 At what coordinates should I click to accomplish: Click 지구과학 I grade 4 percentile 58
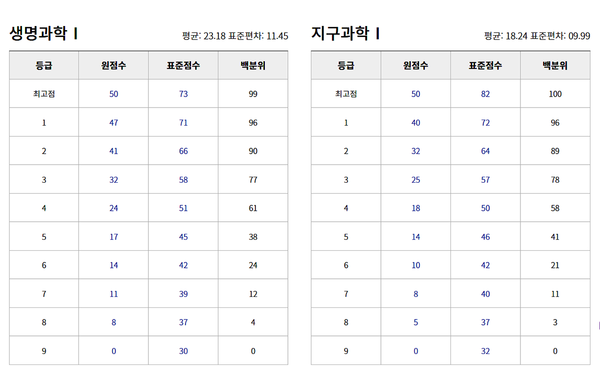[555, 208]
